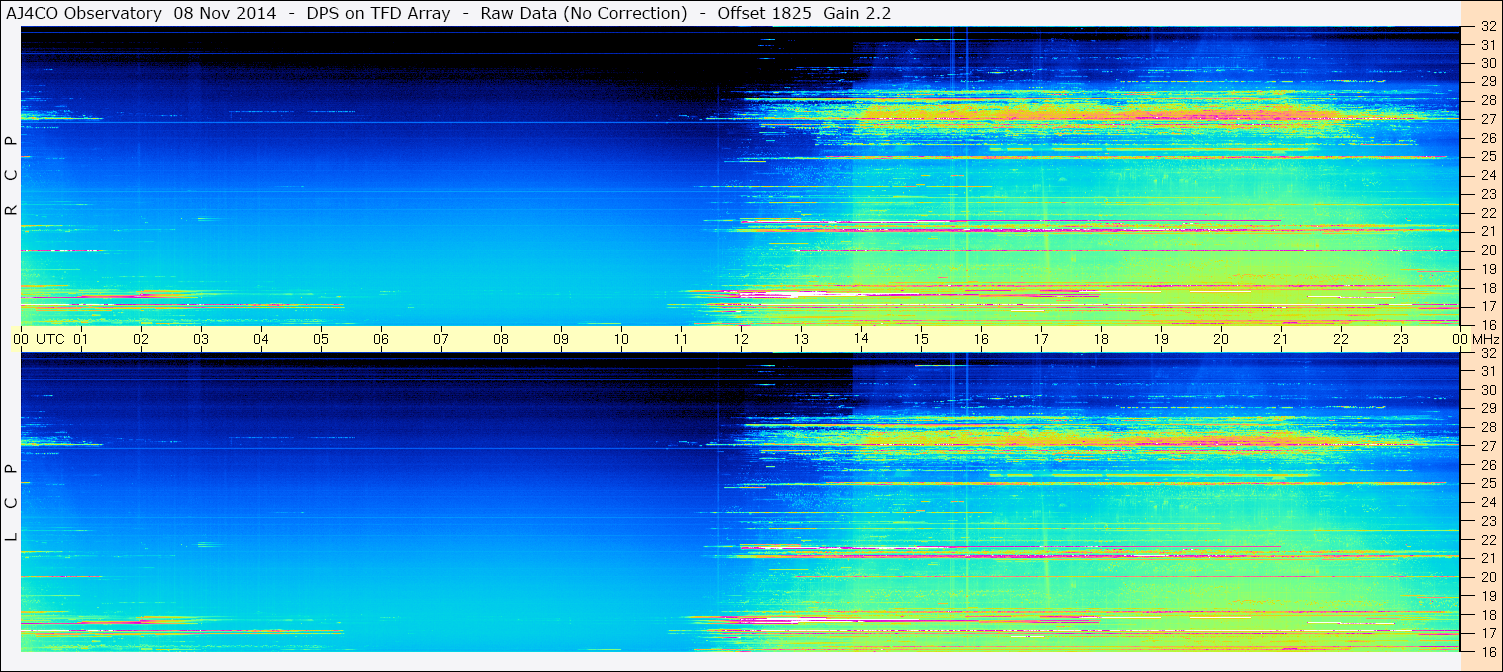
Task: Click the 20 MHz label in upper RCP panel
Action: click(1487, 250)
